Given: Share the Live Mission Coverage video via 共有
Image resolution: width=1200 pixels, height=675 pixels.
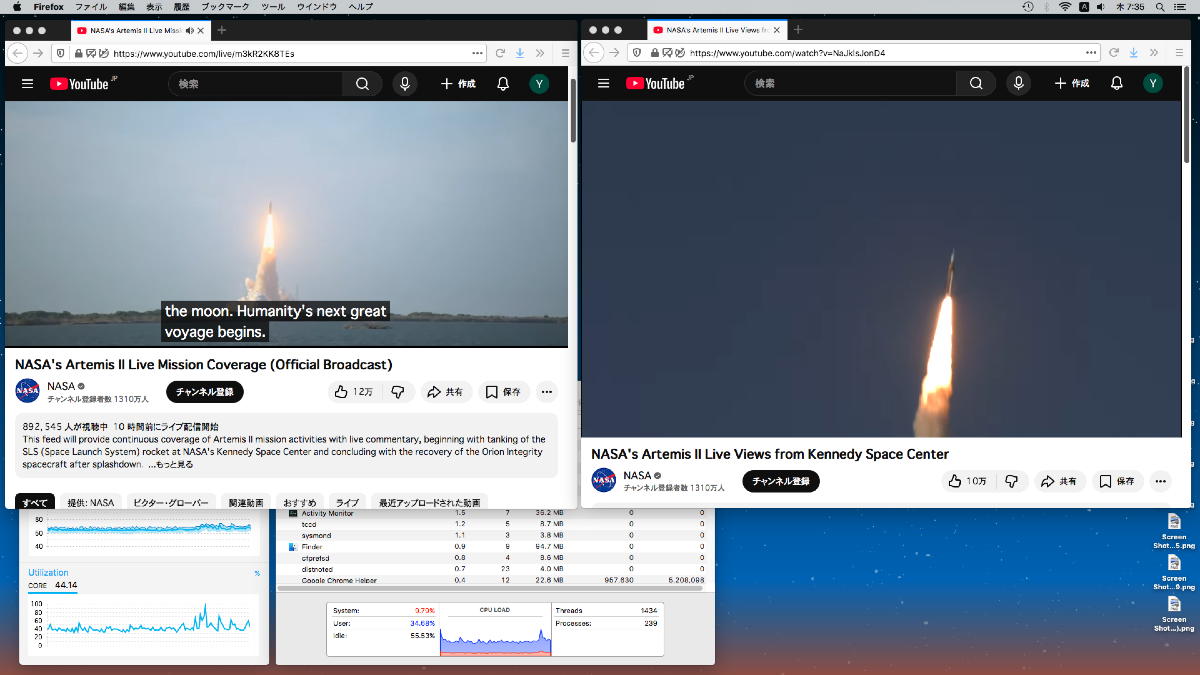Looking at the screenshot, I should point(446,392).
